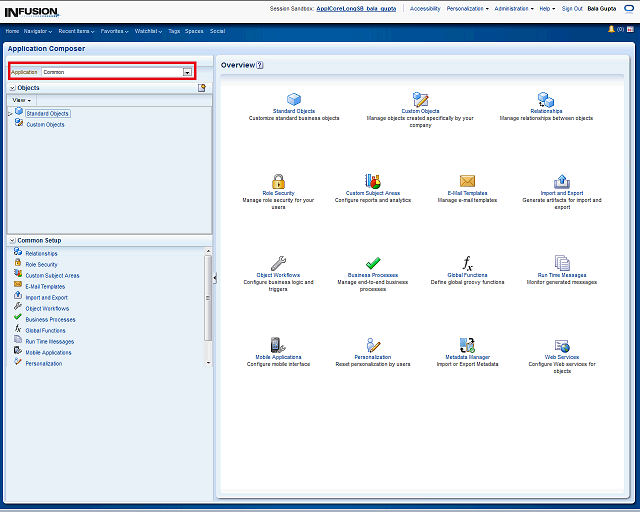Open the Standard Objects overview icon
Screen dimensions: 640x512
(x=294, y=99)
